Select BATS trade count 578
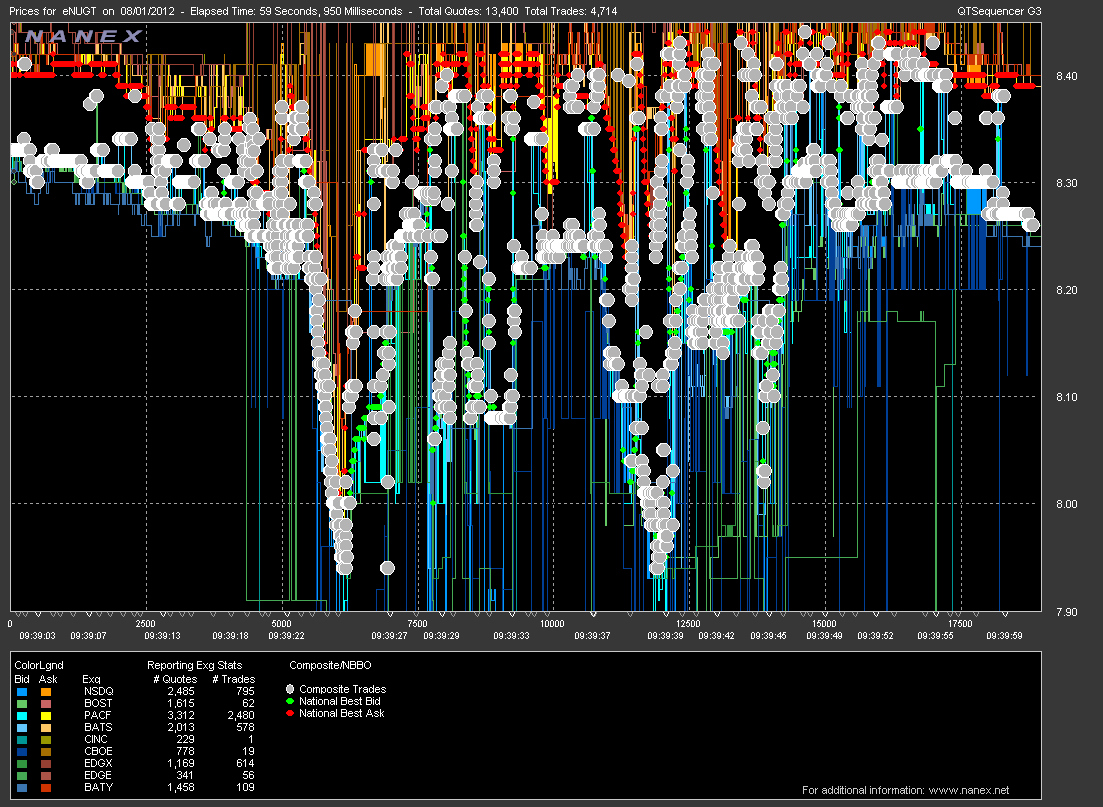 [246, 727]
